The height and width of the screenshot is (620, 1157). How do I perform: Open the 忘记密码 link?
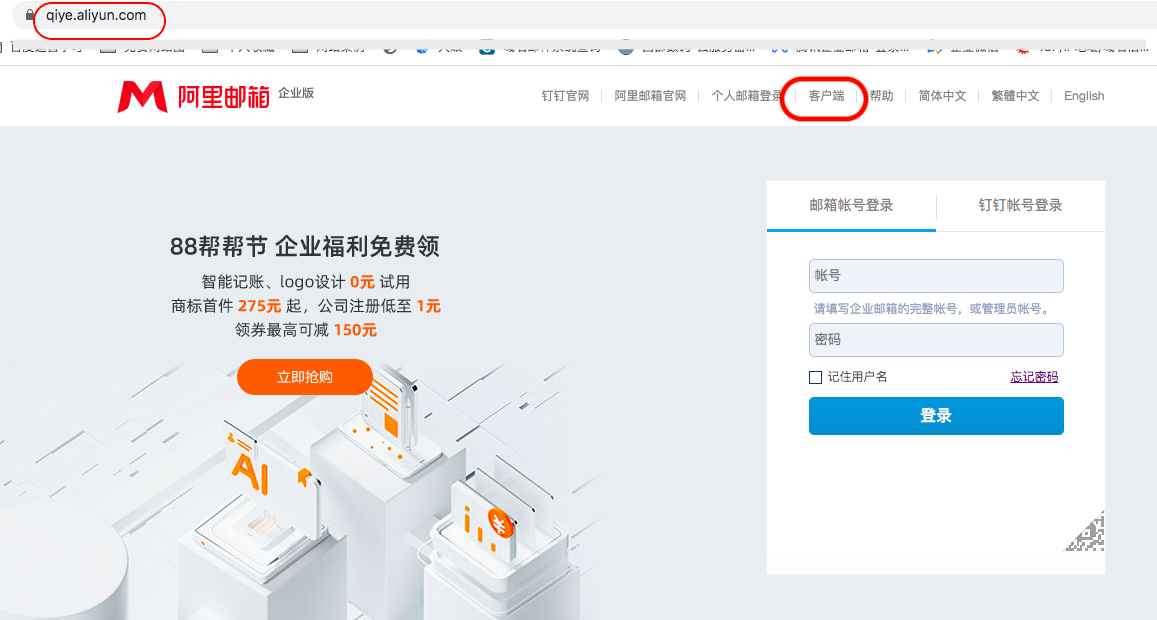click(x=1034, y=377)
